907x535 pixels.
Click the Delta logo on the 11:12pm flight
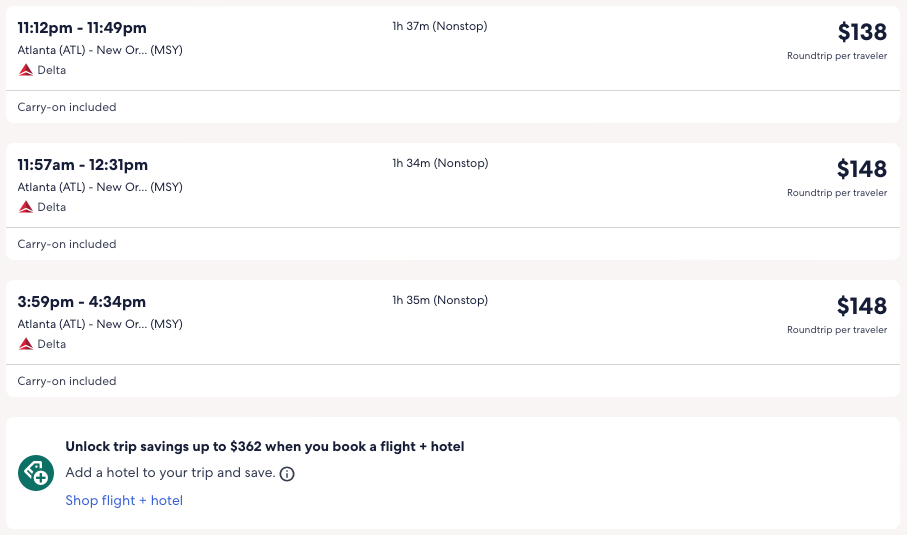26,70
